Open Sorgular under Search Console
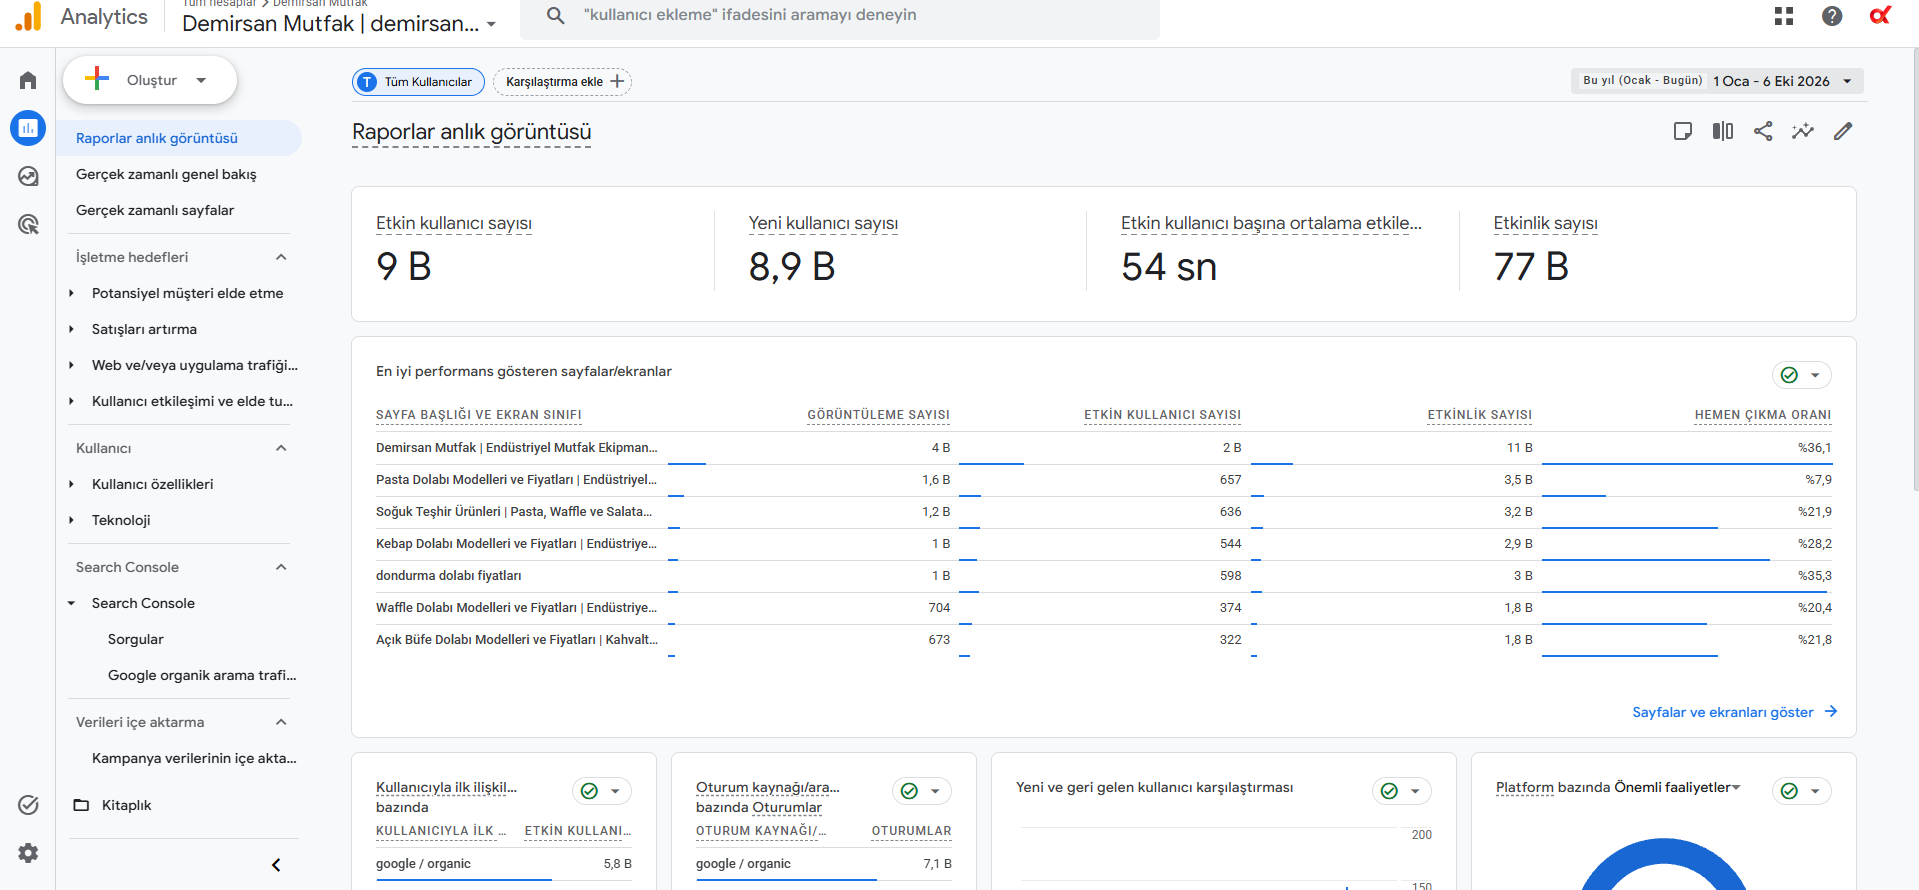The image size is (1919, 890). click(136, 639)
